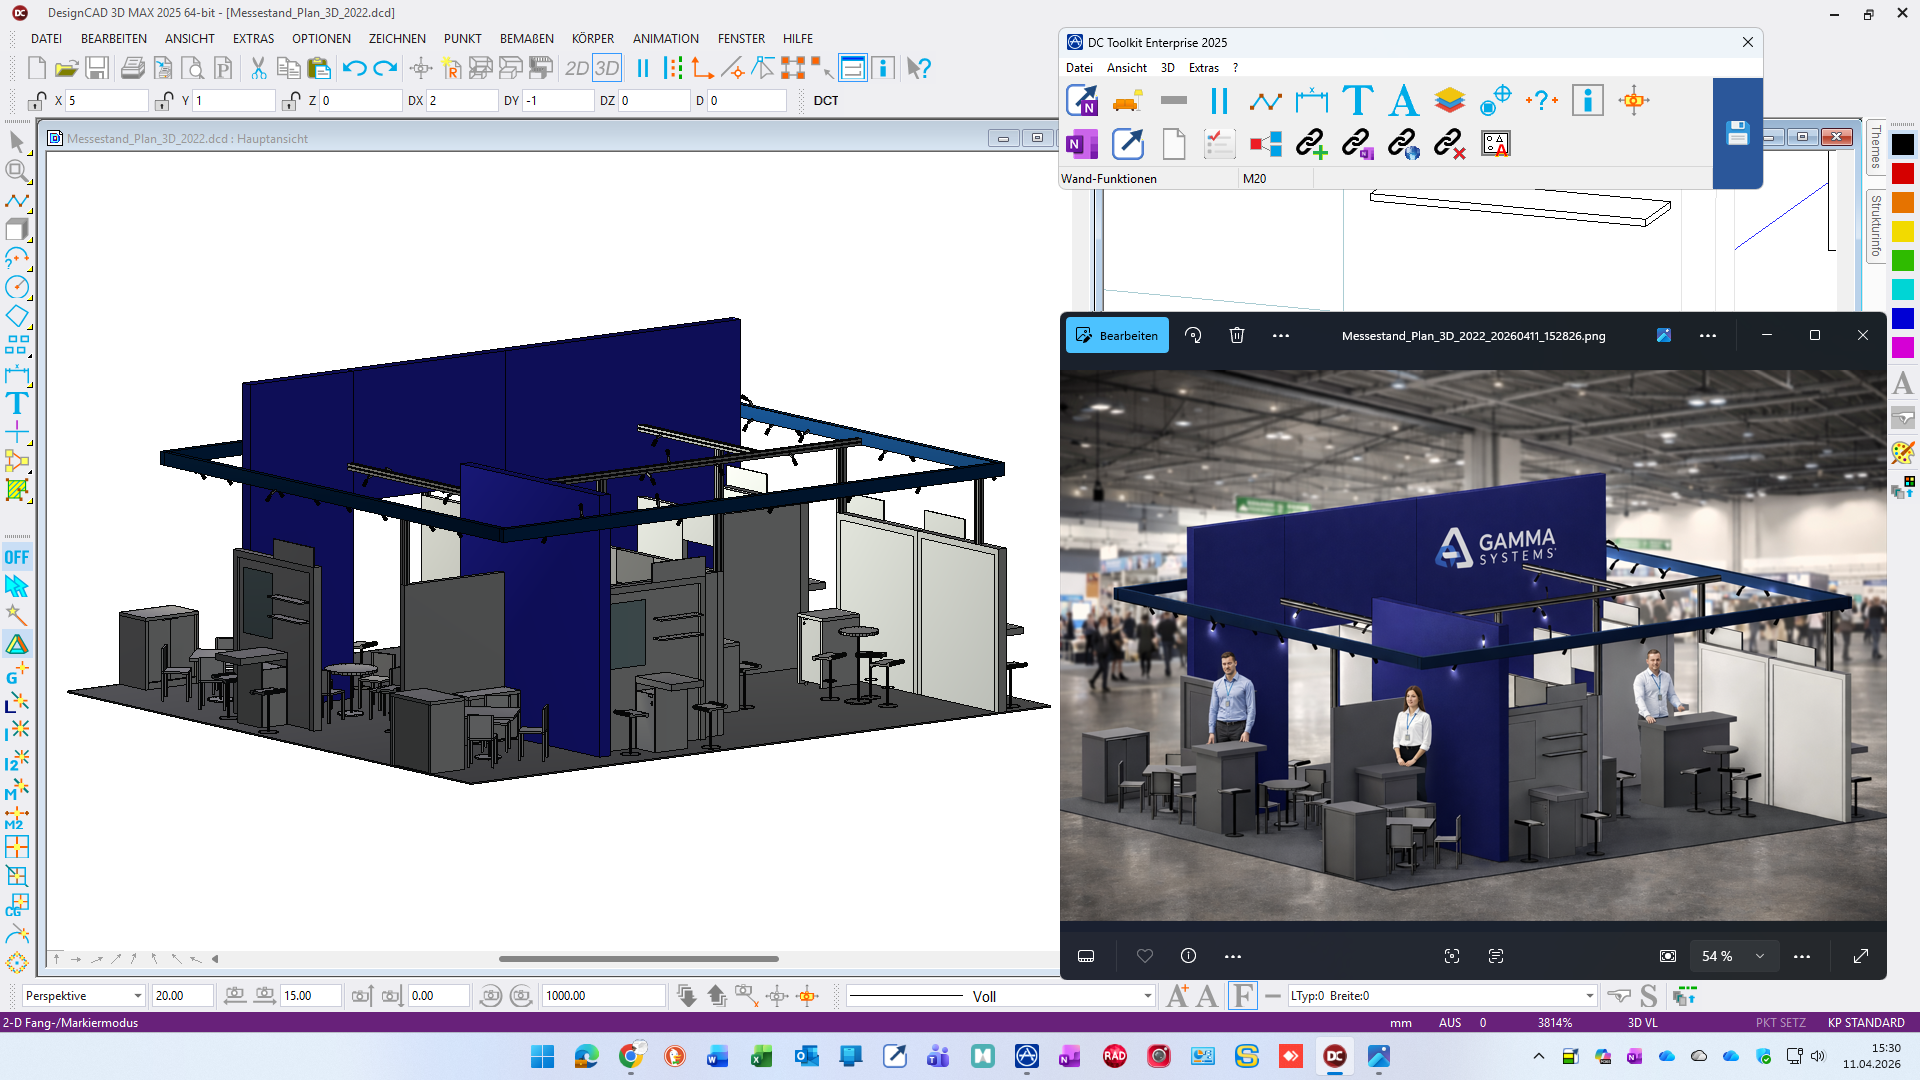The image size is (1920, 1080).
Task: Toggle the 3D mode button
Action: point(607,68)
